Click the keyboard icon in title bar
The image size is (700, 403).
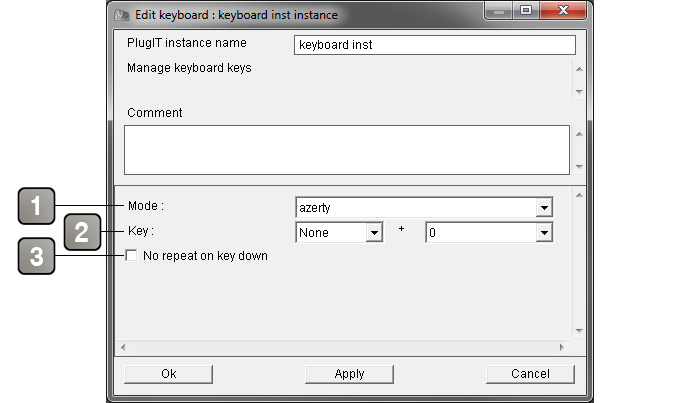click(x=122, y=15)
